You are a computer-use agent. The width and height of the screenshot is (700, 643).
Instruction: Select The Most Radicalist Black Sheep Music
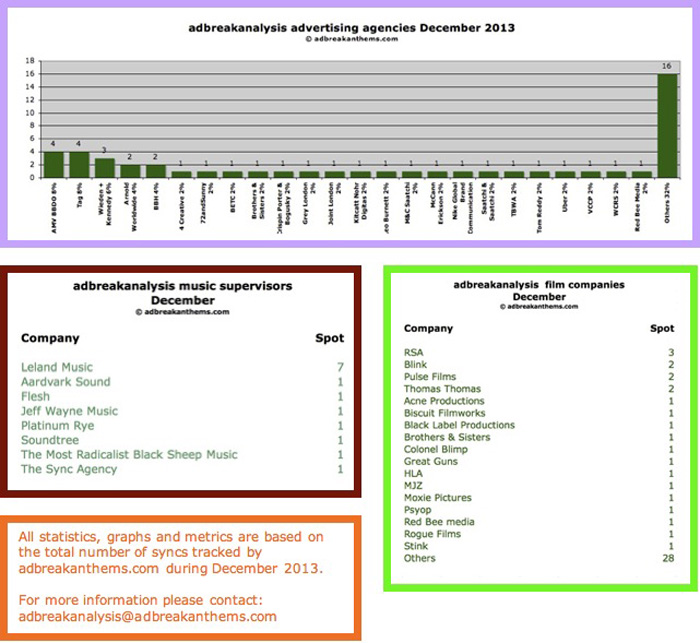(129, 455)
